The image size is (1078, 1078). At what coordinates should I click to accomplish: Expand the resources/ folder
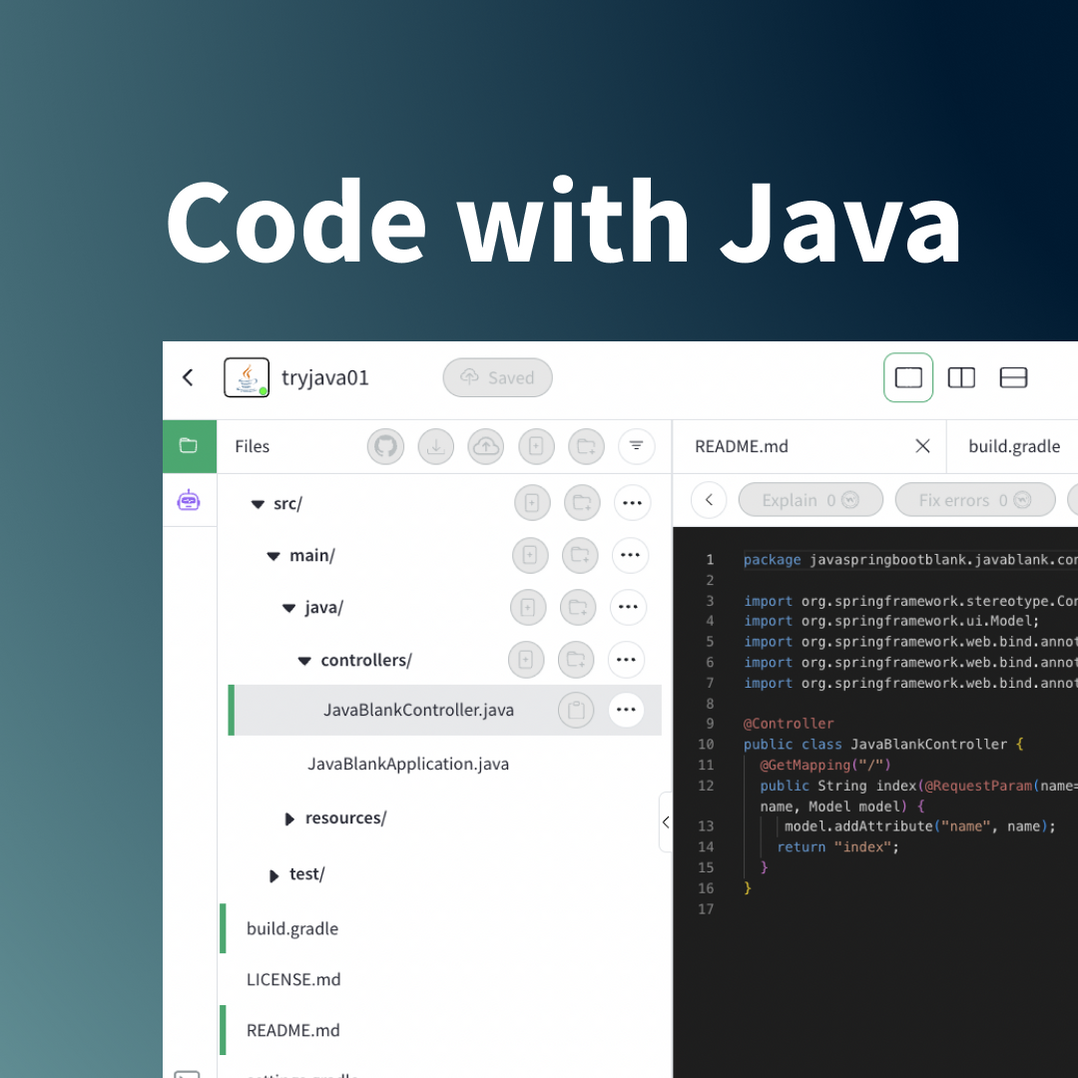coord(289,818)
